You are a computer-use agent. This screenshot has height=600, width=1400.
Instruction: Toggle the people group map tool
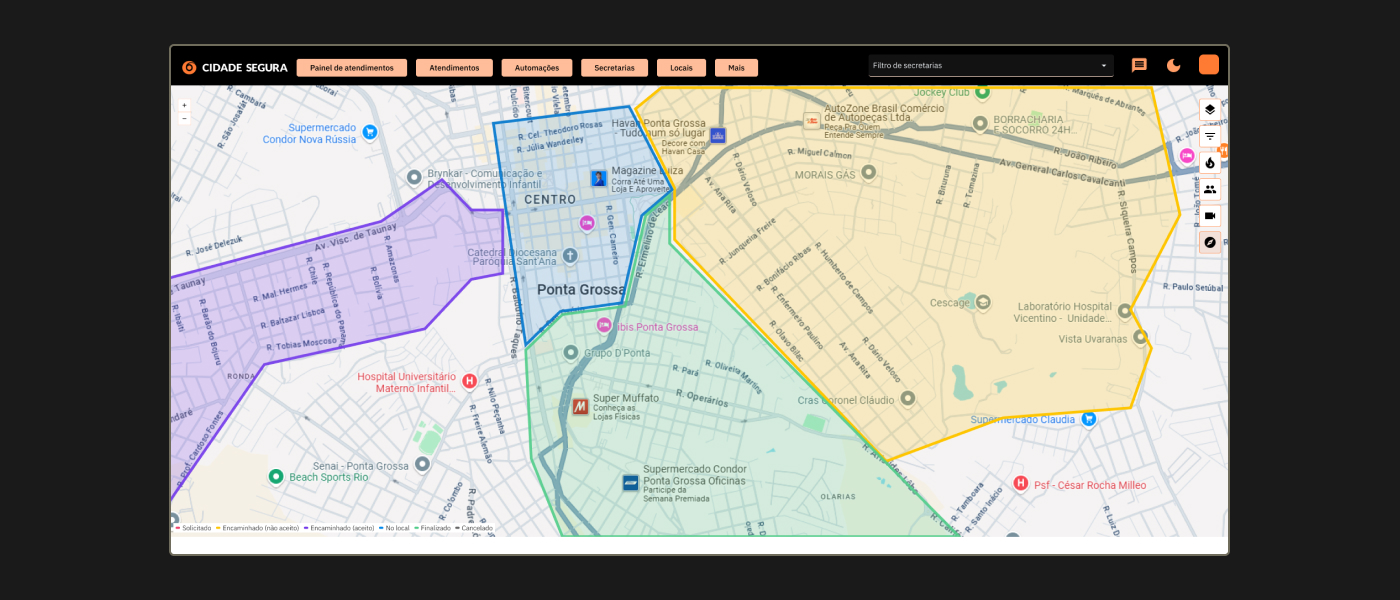pos(1210,189)
